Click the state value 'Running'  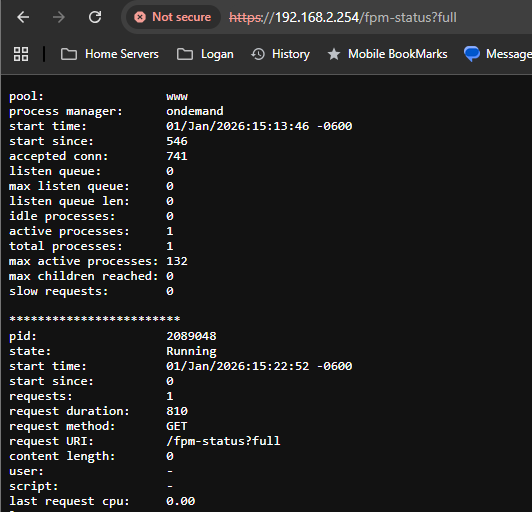191,351
